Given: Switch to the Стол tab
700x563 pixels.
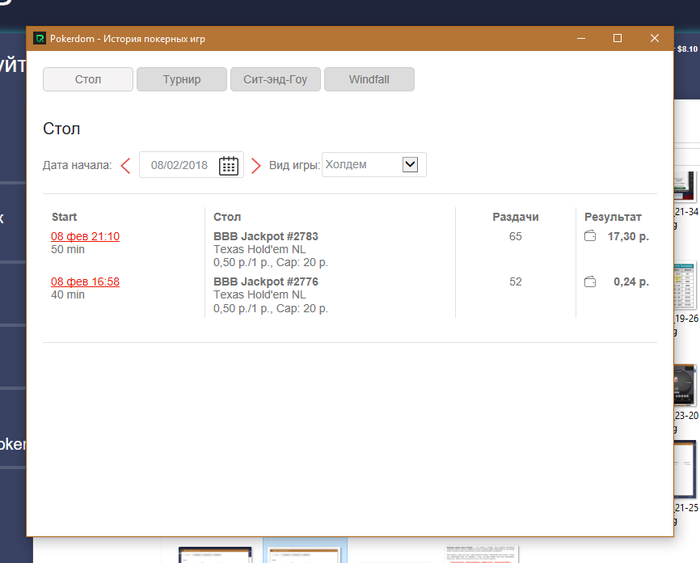Looking at the screenshot, I should pos(88,79).
